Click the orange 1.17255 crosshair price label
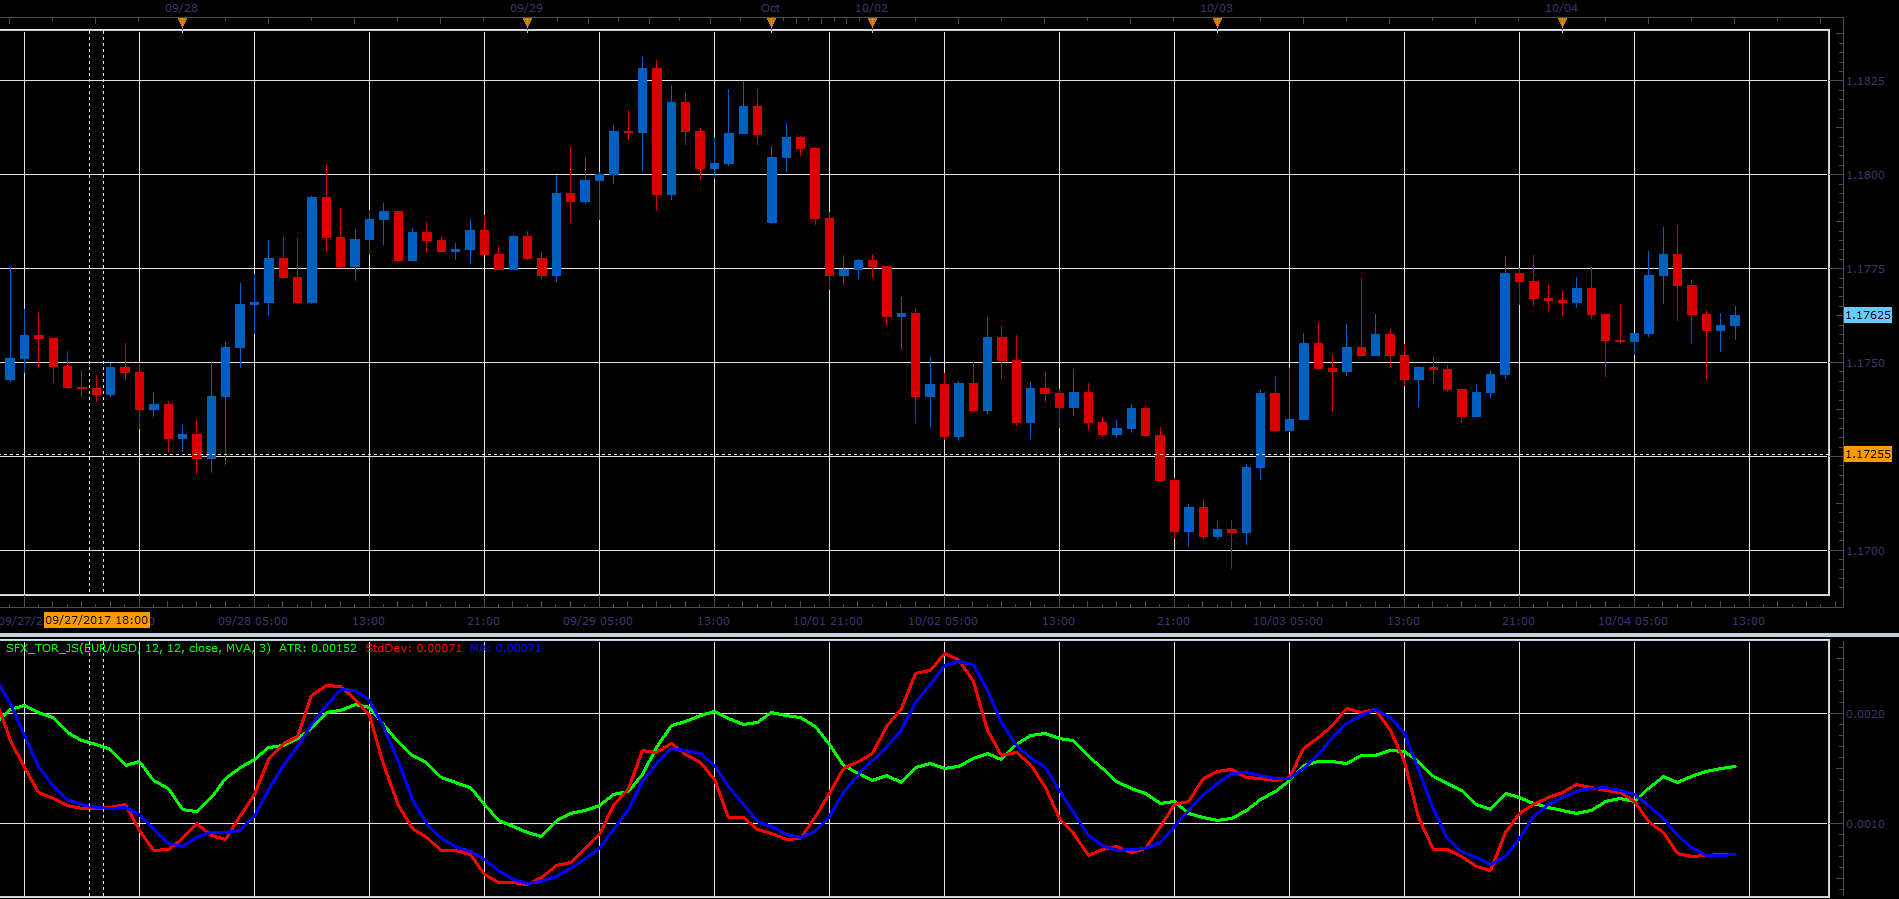Screen dimensions: 1899x899 [1868, 454]
